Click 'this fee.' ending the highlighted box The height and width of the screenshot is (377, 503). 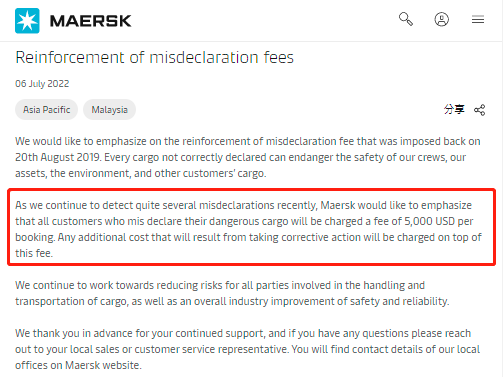pyautogui.click(x=34, y=253)
